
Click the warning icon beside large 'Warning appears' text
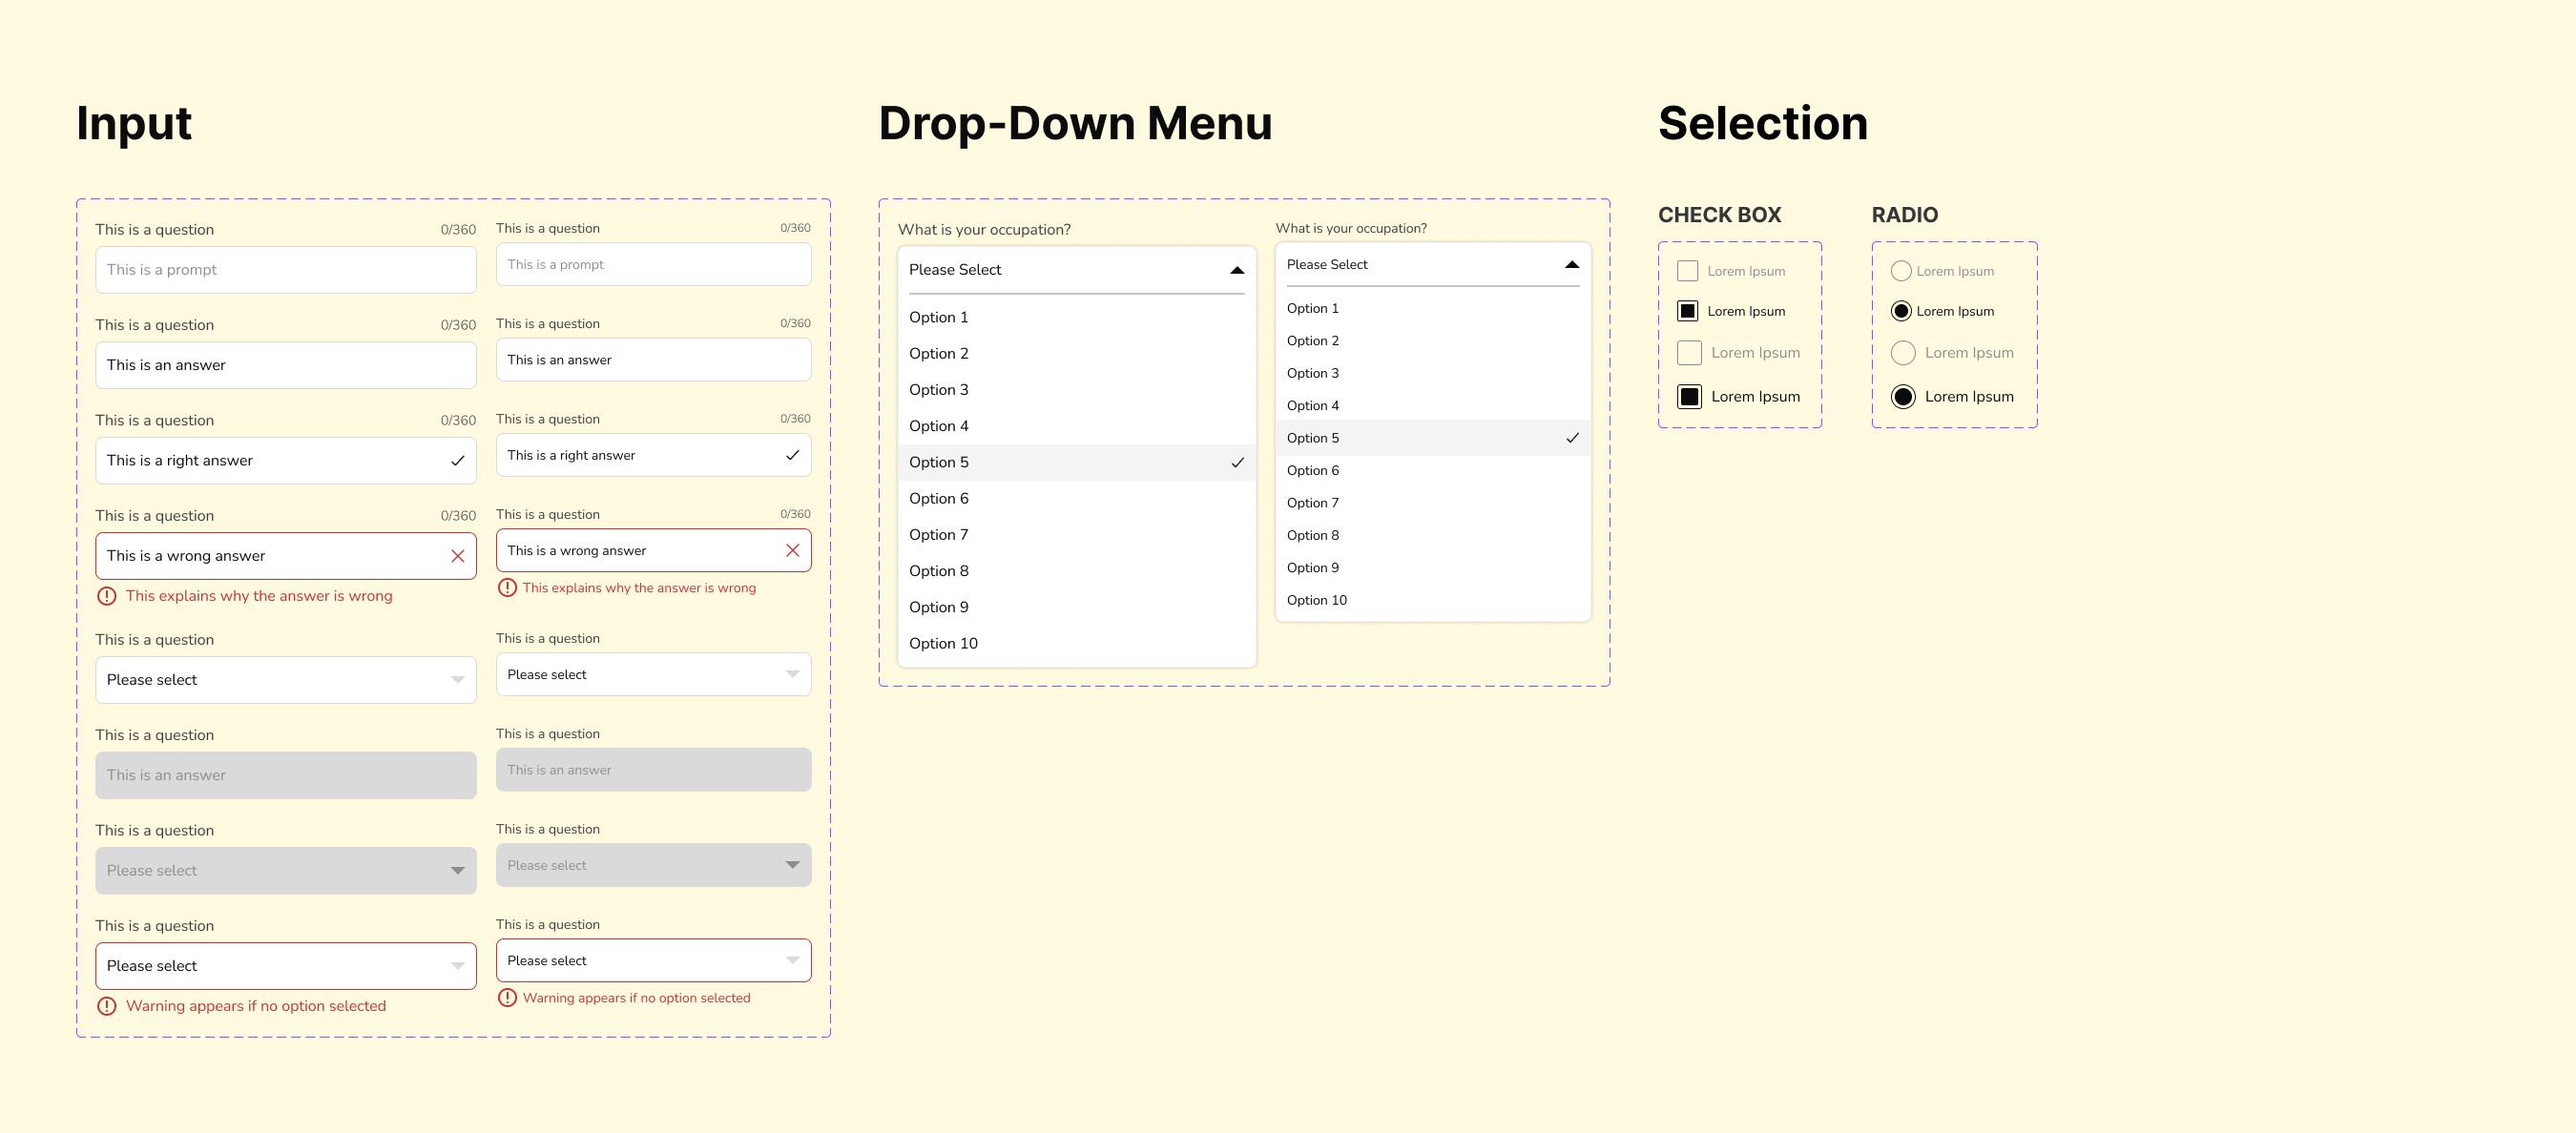pos(106,1006)
